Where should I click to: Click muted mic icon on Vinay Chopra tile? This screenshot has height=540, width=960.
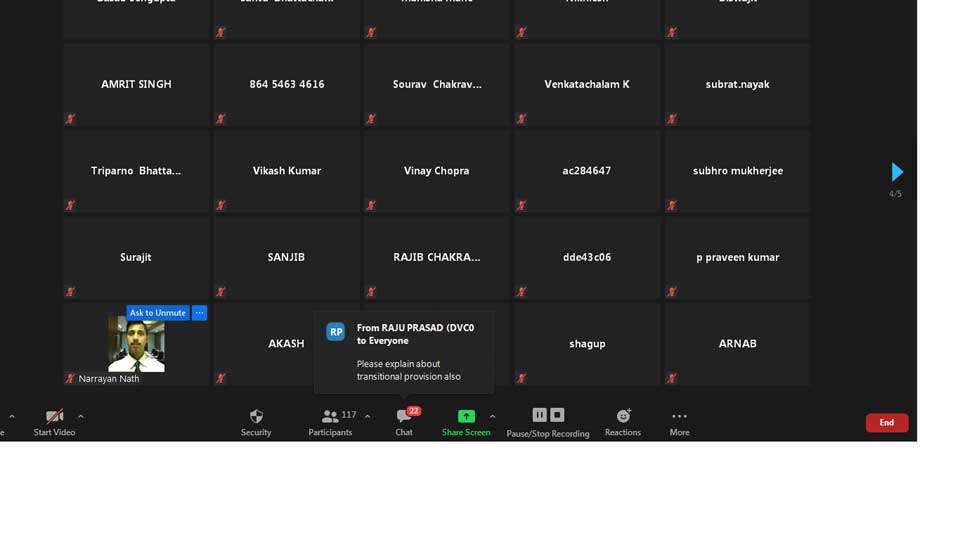click(x=371, y=205)
